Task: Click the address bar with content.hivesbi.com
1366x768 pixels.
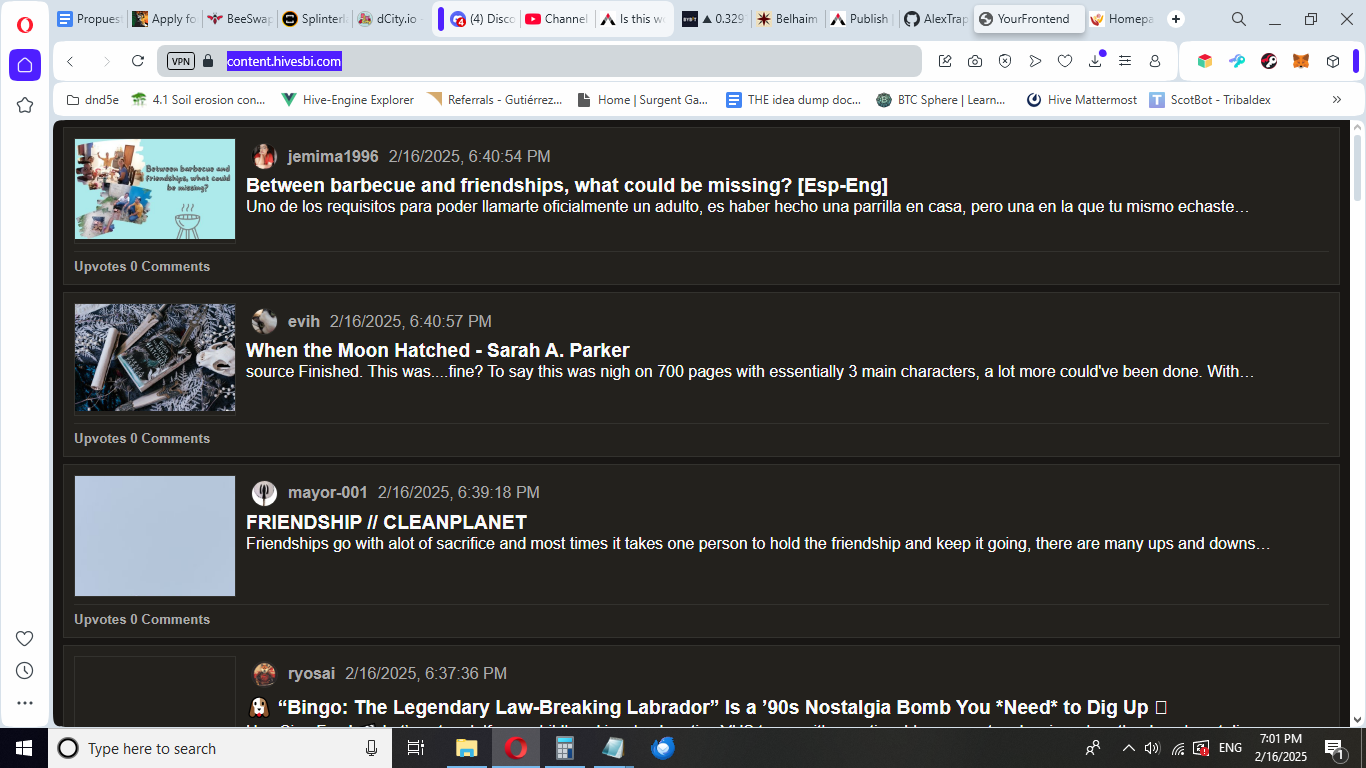Action: coord(539,61)
